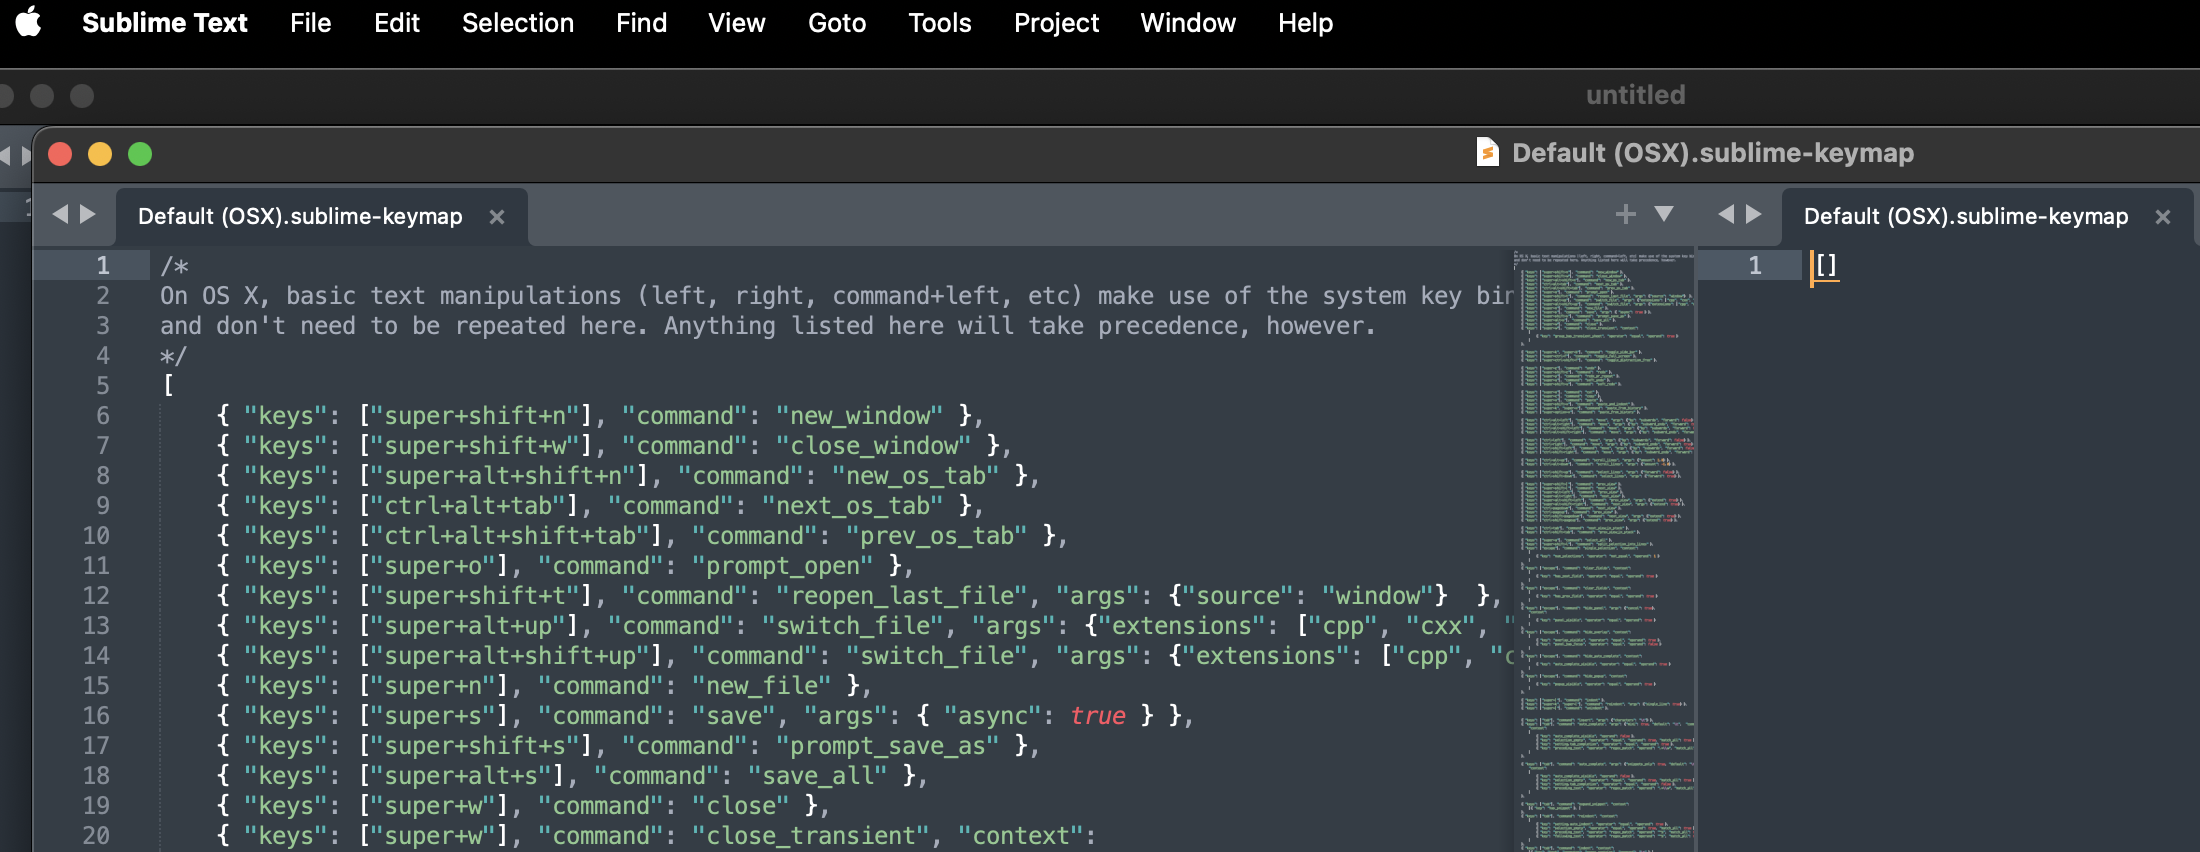Open the Edit menu

(x=397, y=23)
